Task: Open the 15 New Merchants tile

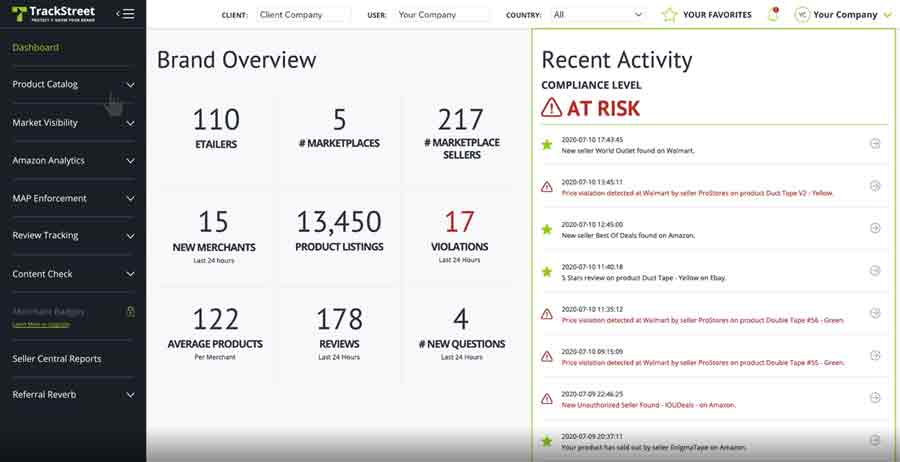Action: 215,236
